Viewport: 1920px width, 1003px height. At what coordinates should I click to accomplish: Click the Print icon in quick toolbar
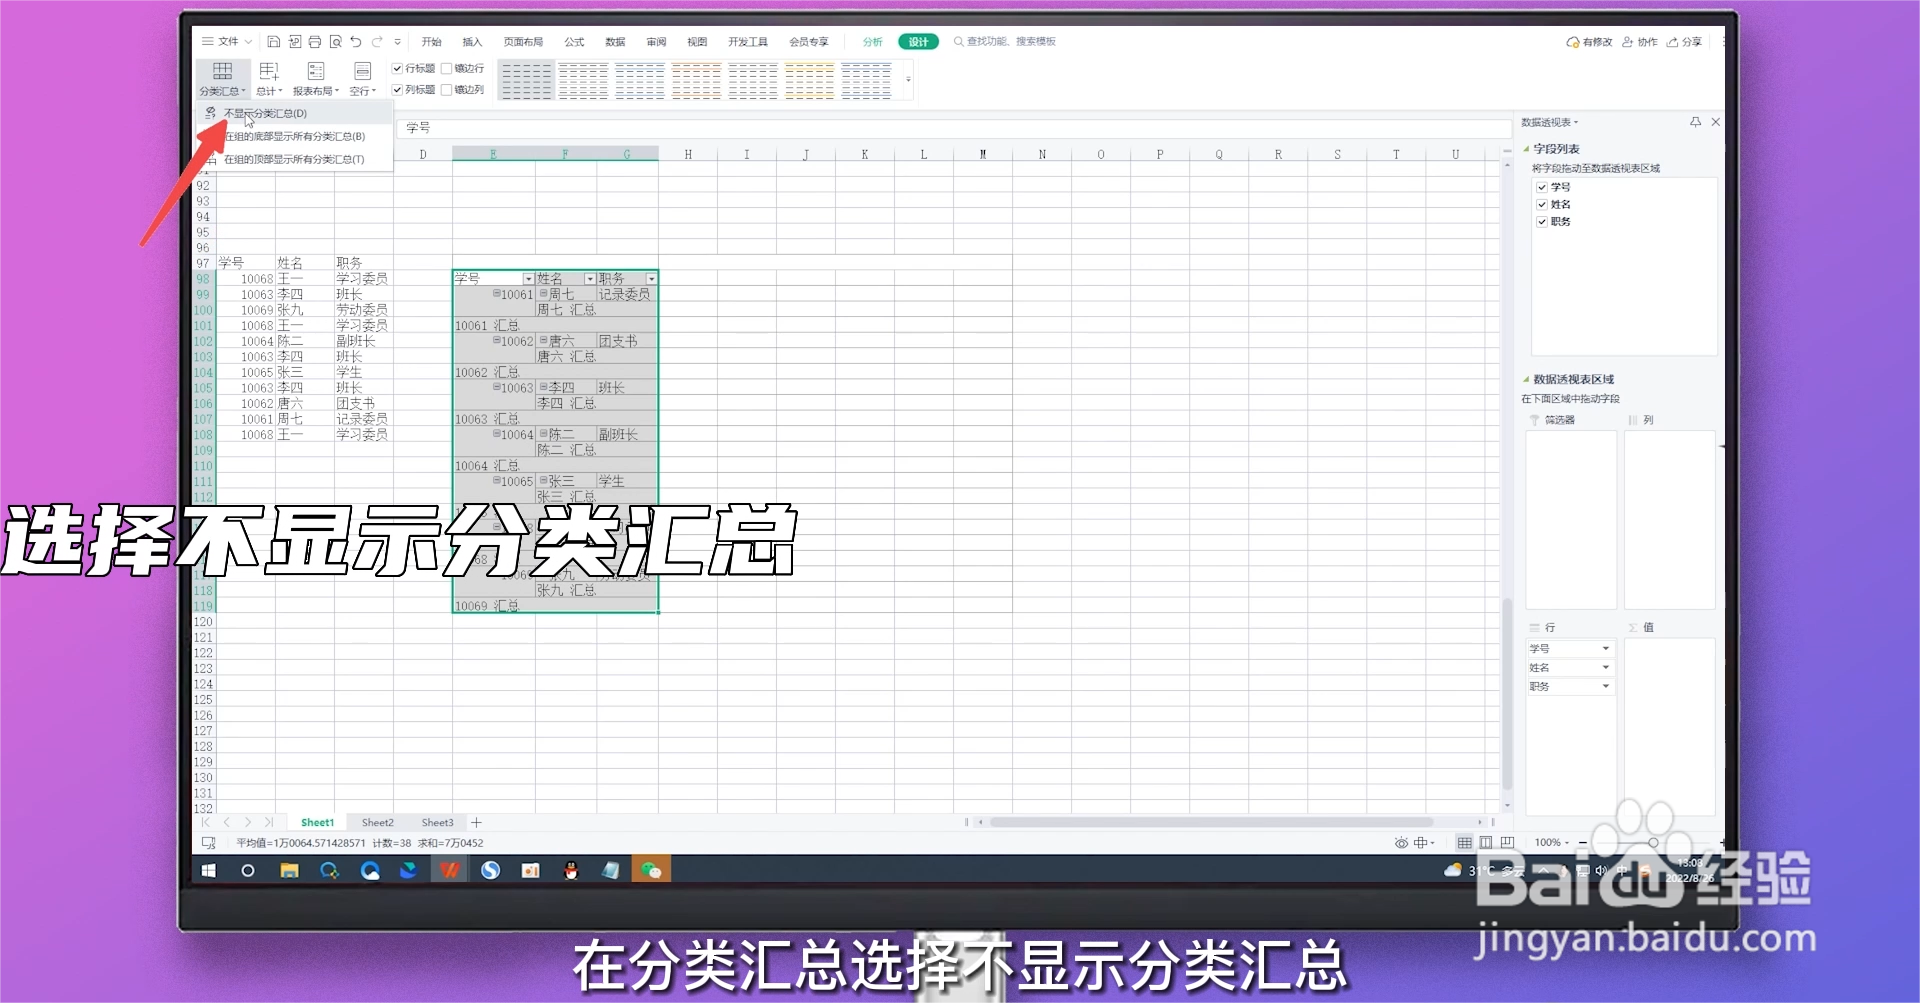point(314,41)
